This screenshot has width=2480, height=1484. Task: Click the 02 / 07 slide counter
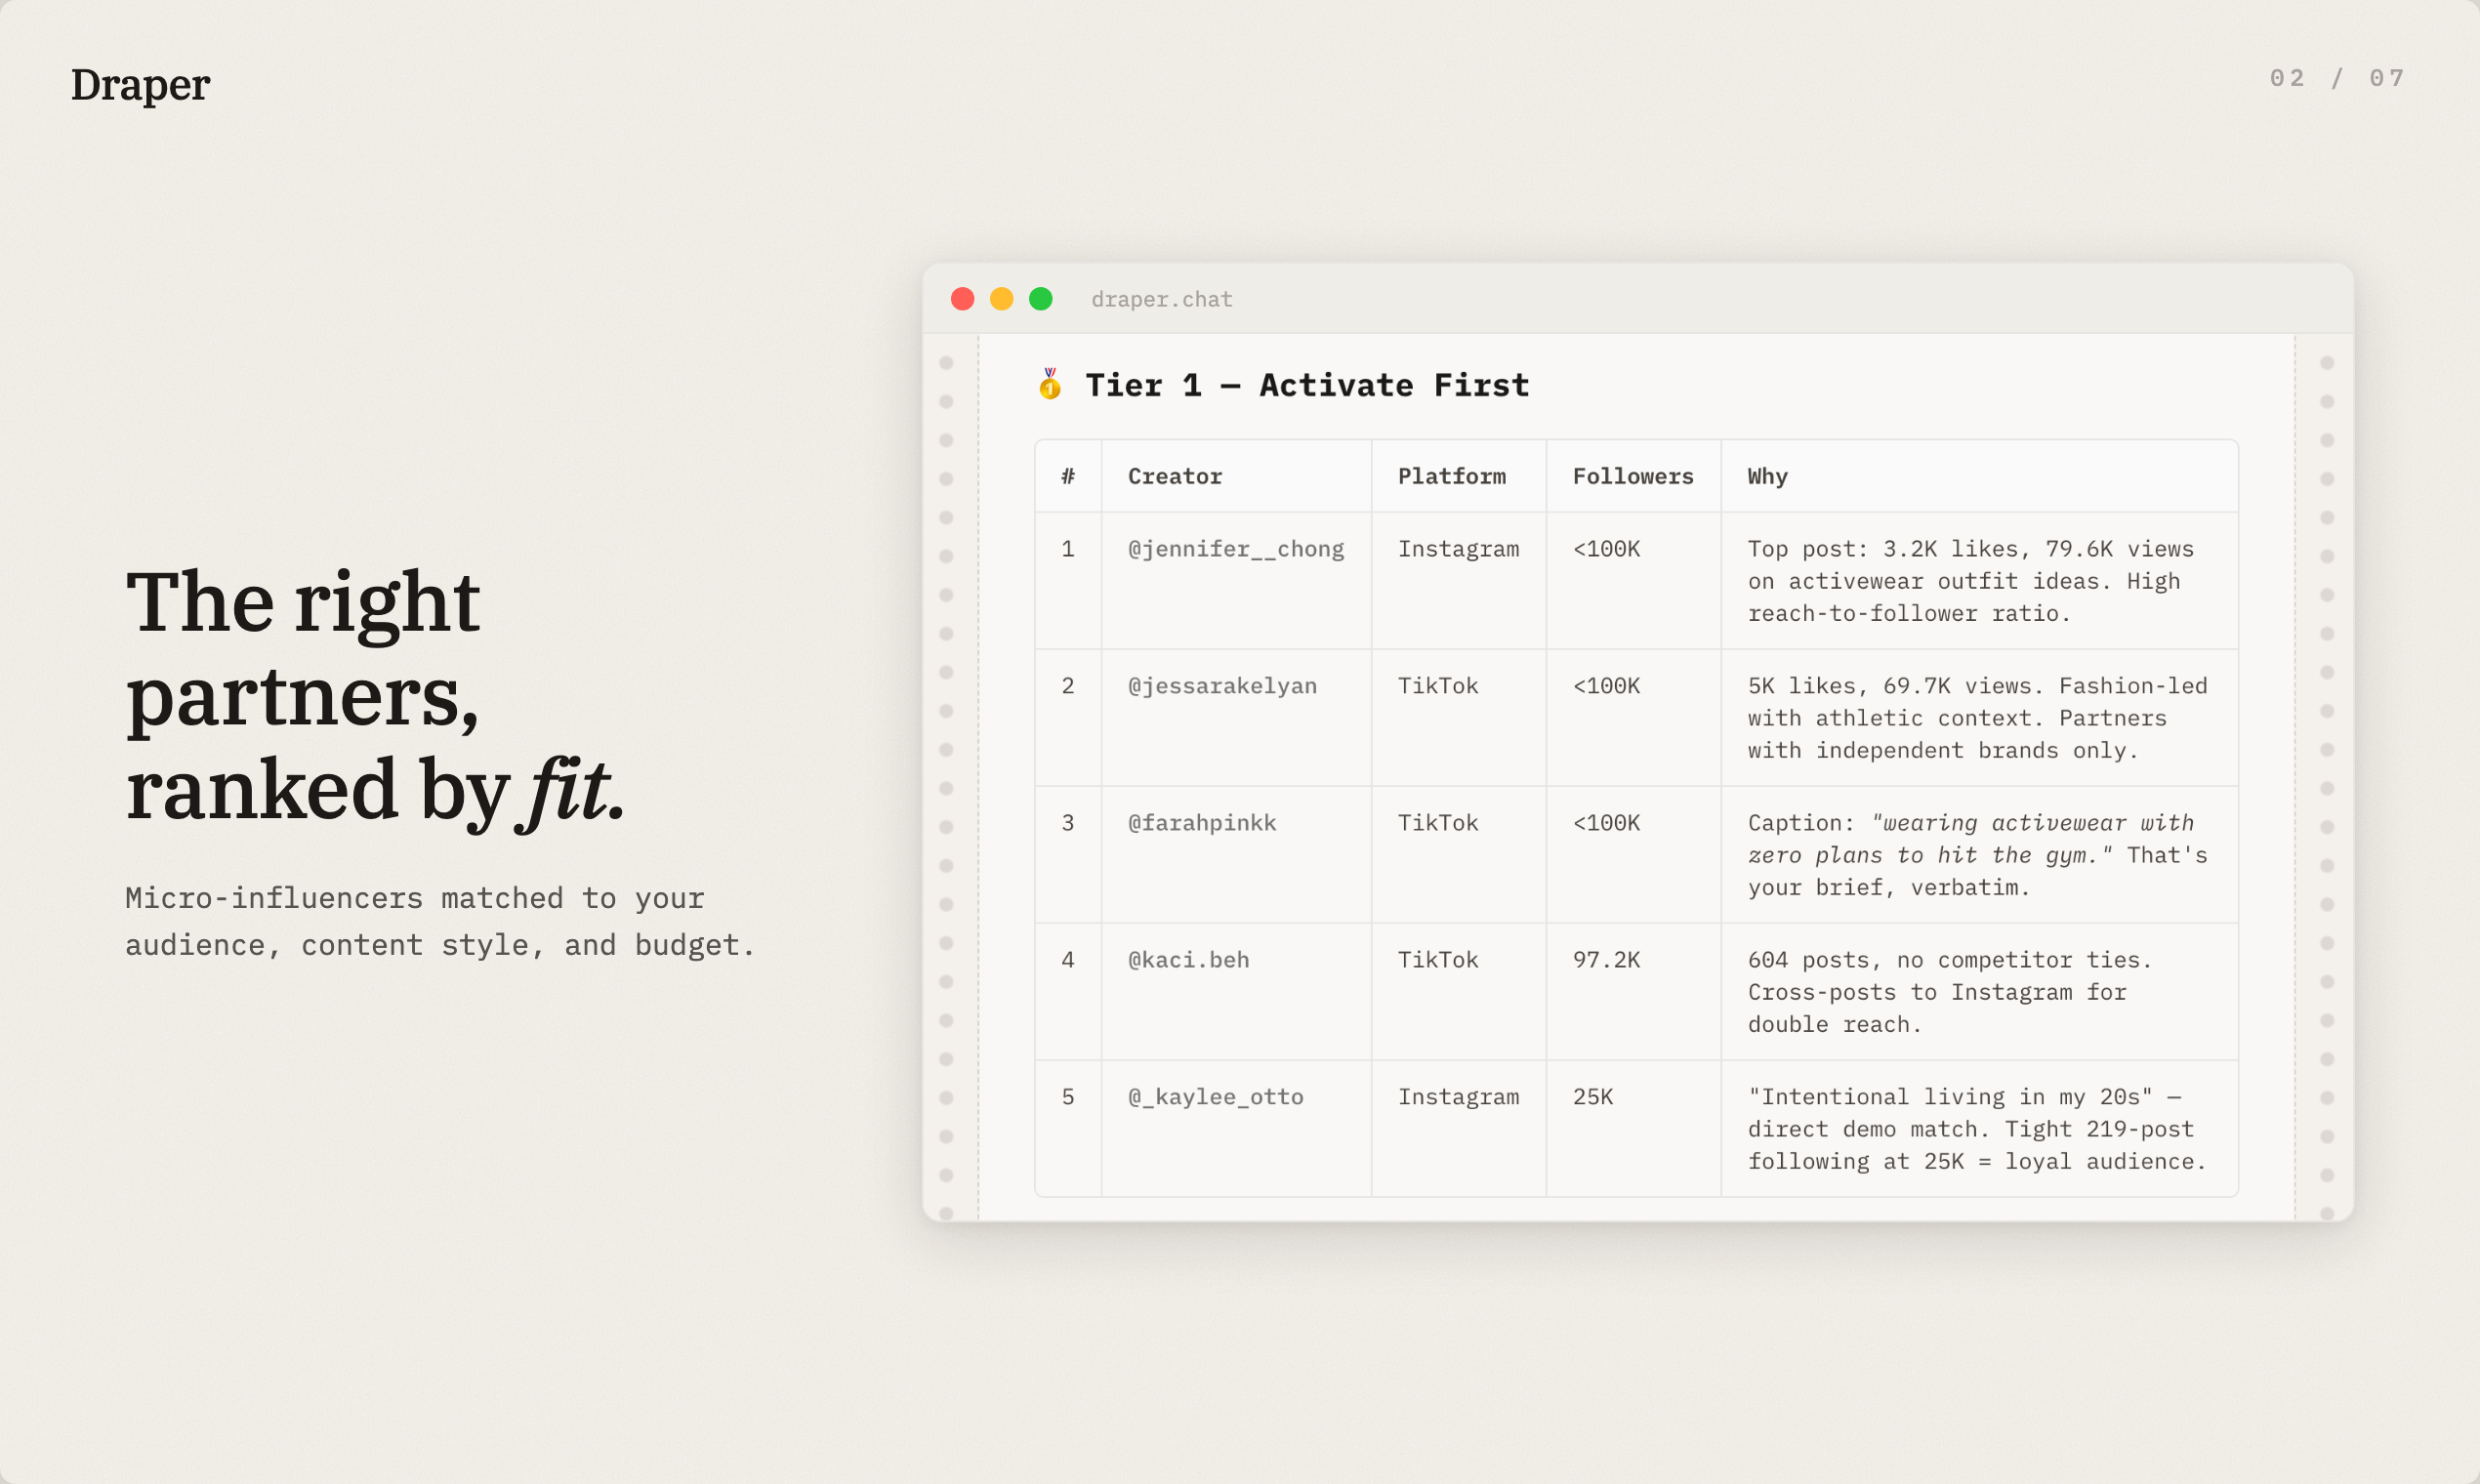coord(2336,78)
